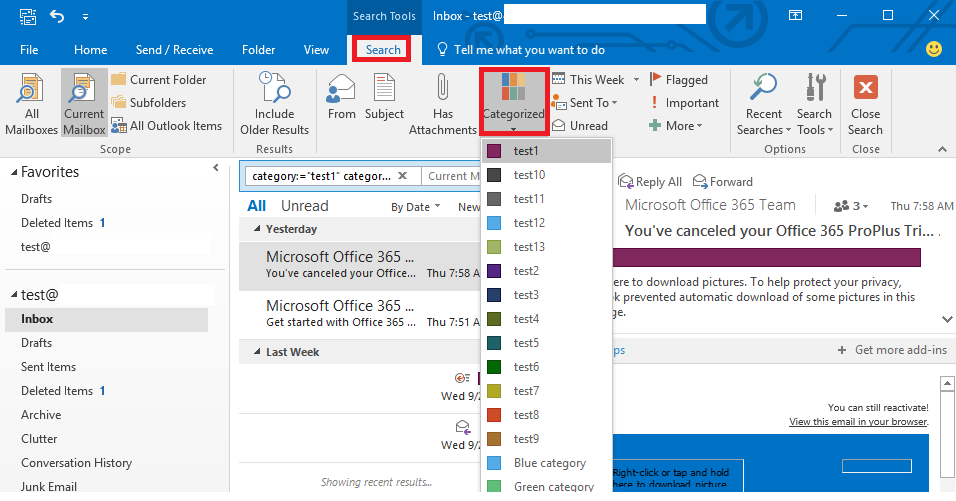
Task: Search All Outlook Items
Action: 166,126
